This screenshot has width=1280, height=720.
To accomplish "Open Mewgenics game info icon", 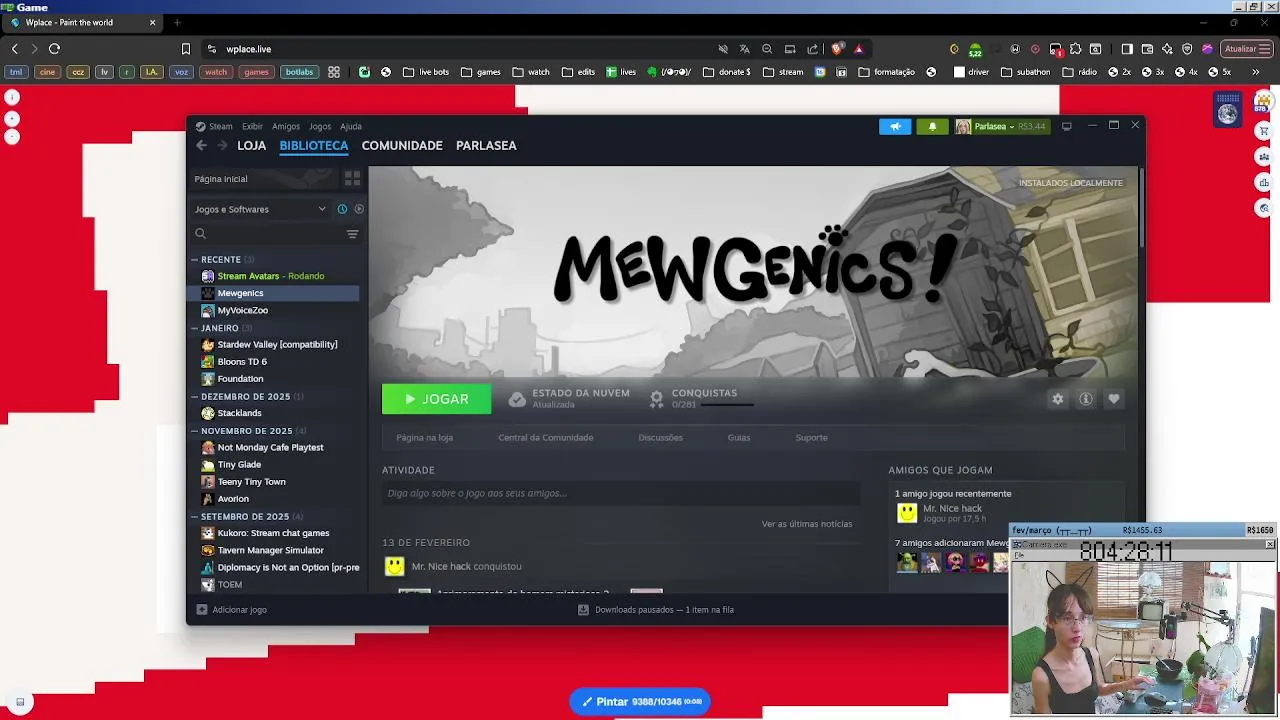I will (1086, 399).
